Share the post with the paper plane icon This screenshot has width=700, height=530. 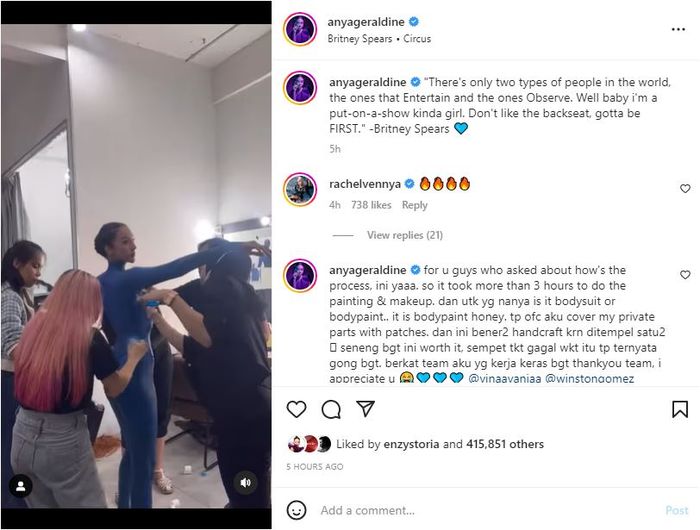365,409
